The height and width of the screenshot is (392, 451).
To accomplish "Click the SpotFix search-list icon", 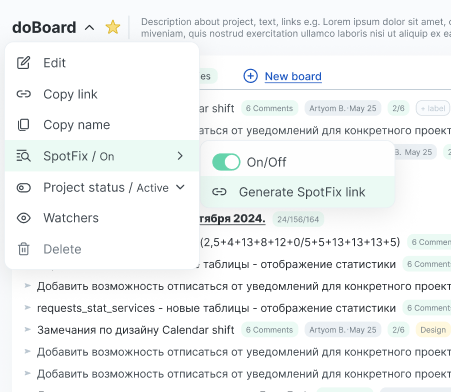I will click(23, 156).
